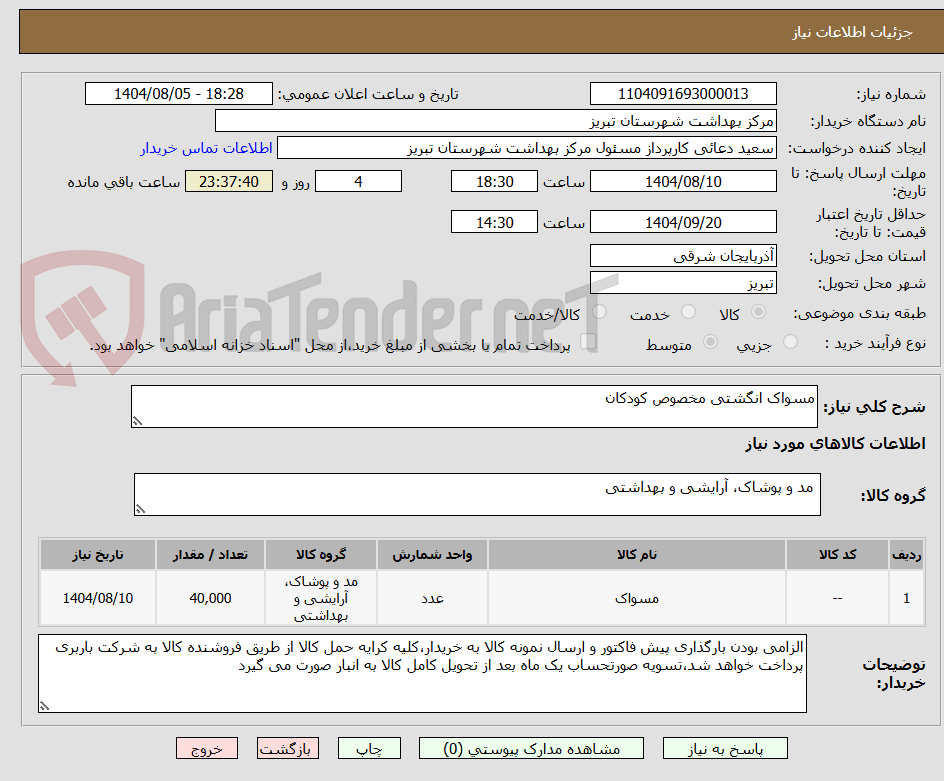Image resolution: width=944 pixels, height=781 pixels.
Task: Select the کالا radio button
Action: pos(759,311)
